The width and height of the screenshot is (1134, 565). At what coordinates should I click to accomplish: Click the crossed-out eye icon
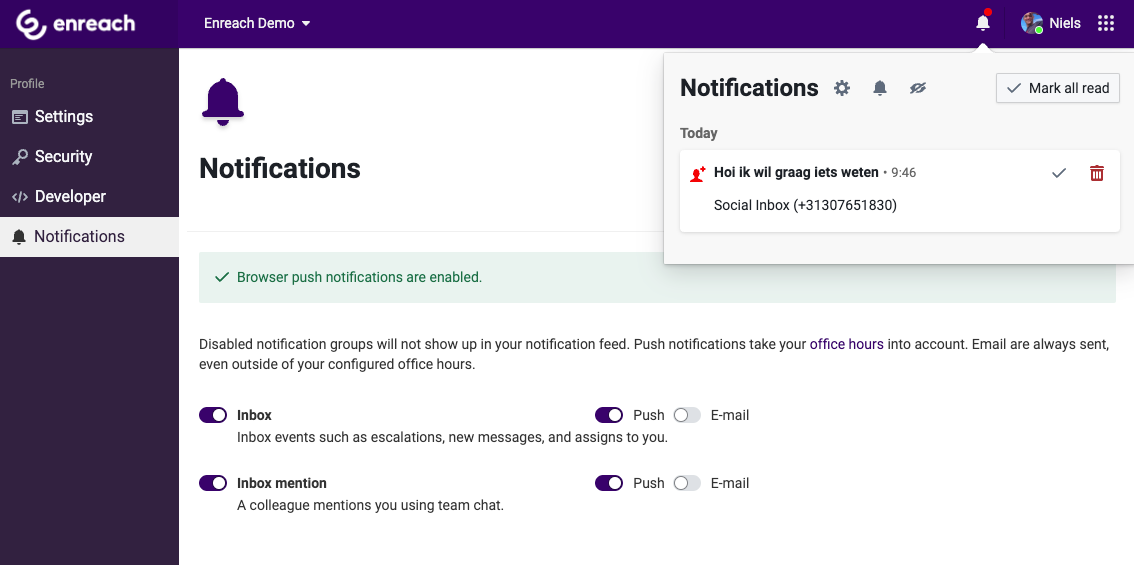click(918, 88)
